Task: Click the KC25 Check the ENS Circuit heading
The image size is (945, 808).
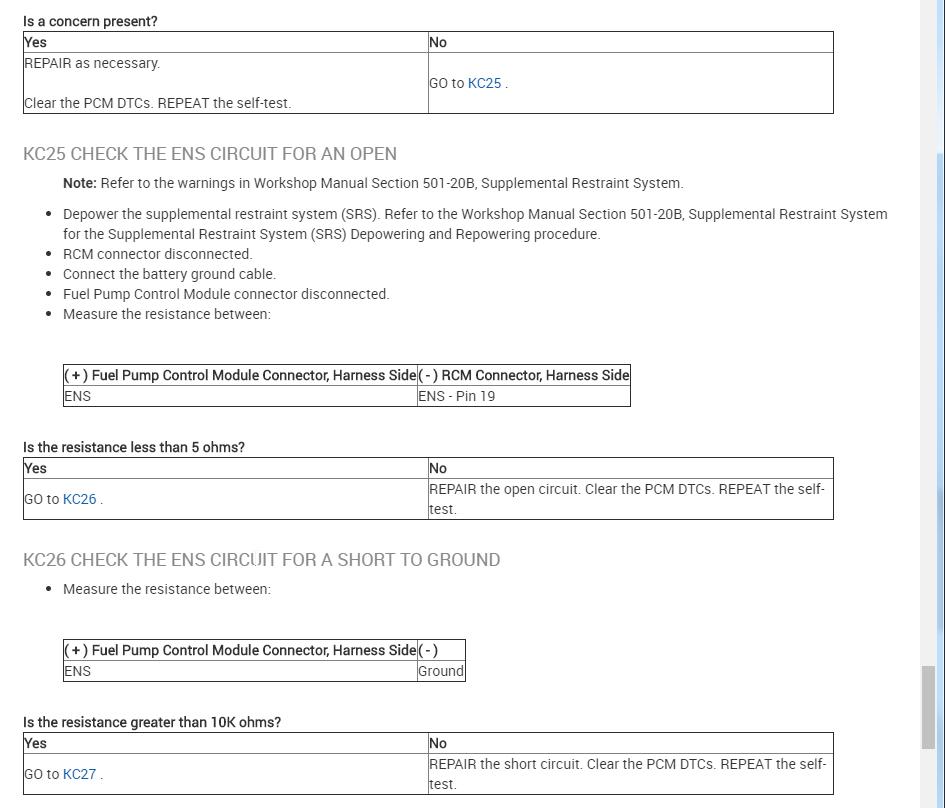Action: (x=210, y=154)
